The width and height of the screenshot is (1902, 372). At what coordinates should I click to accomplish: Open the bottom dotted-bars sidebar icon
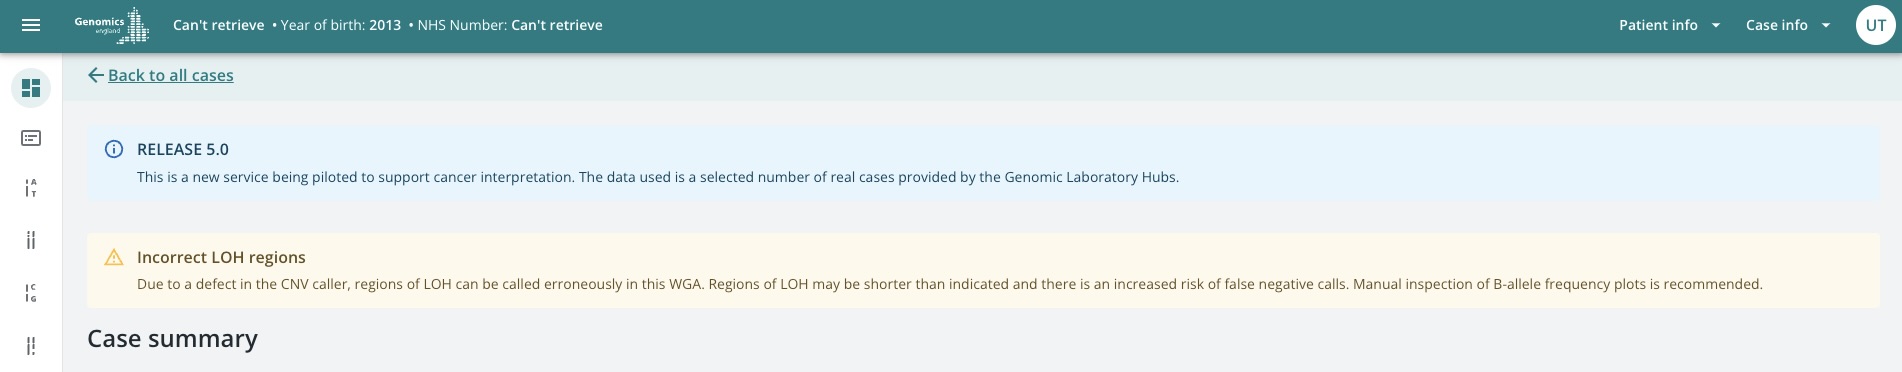pos(31,346)
